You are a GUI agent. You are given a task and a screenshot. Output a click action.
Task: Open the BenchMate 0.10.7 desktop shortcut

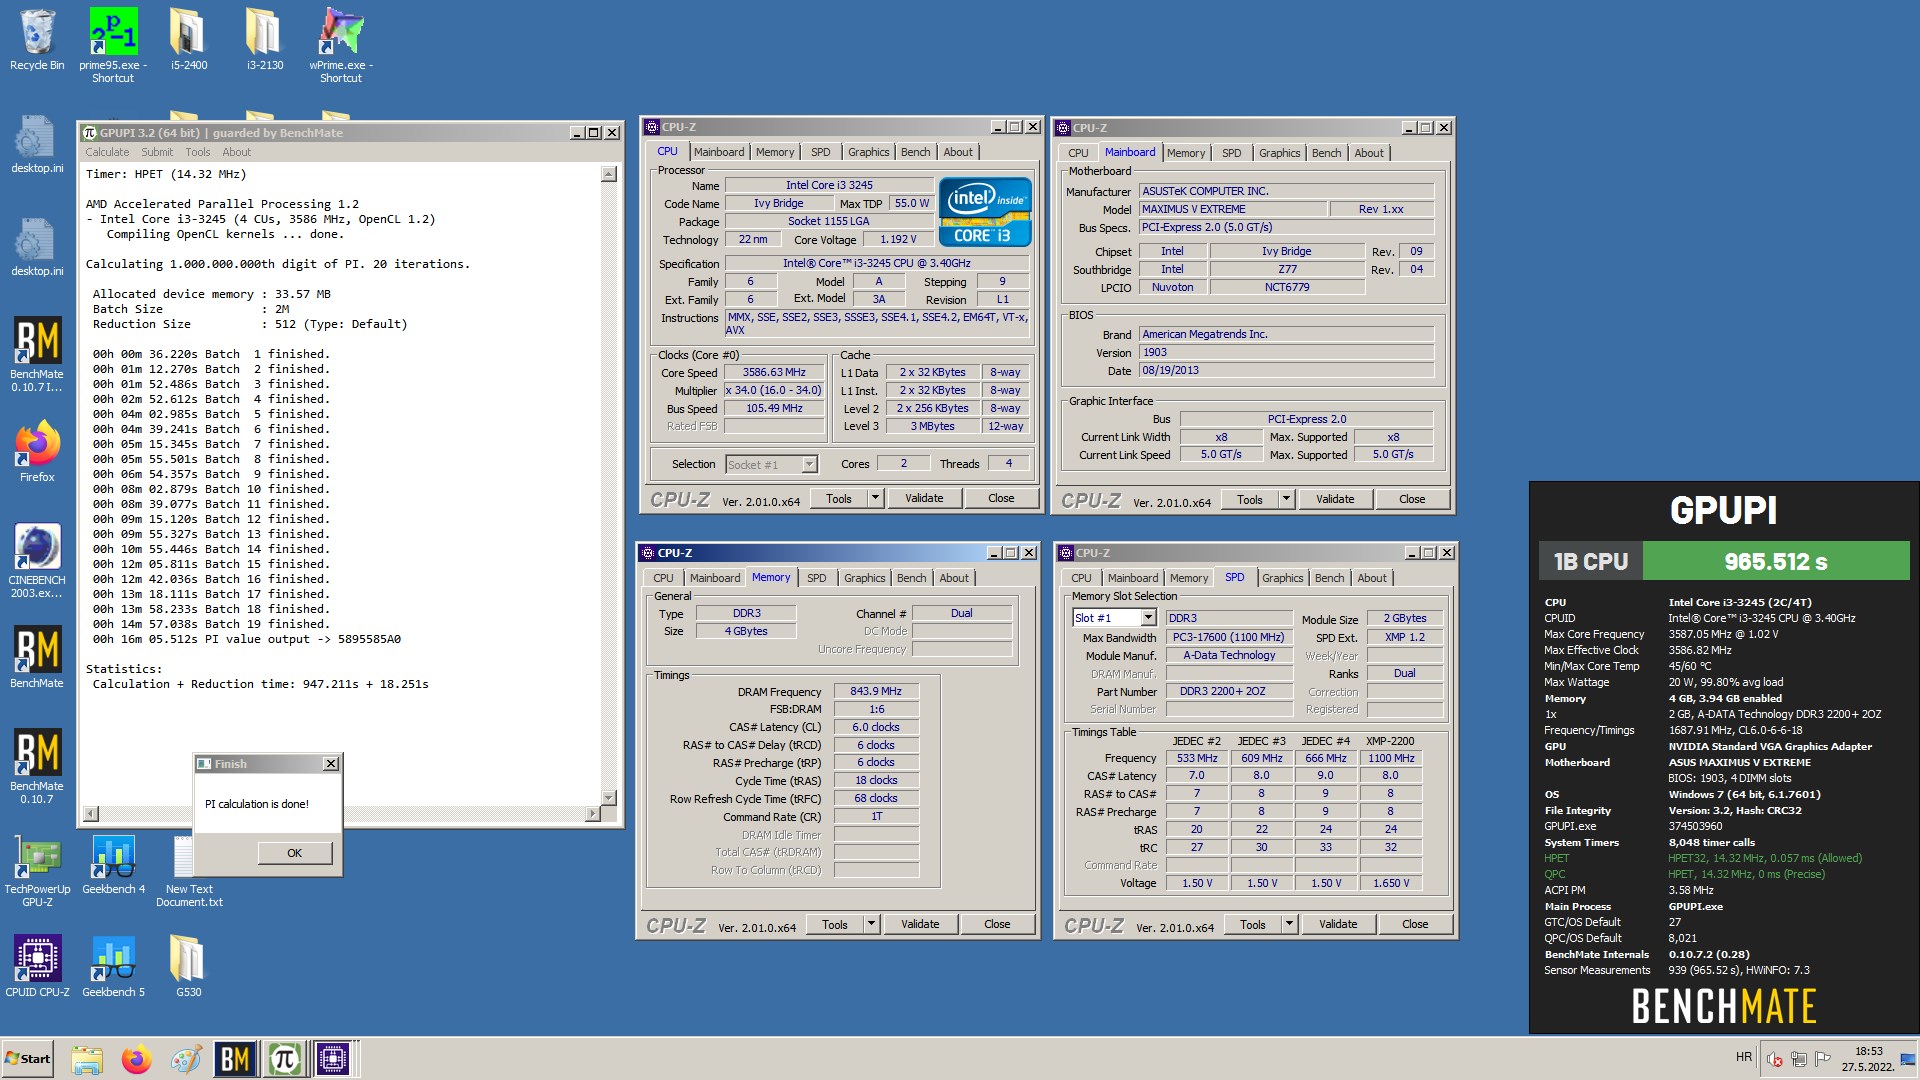37,765
